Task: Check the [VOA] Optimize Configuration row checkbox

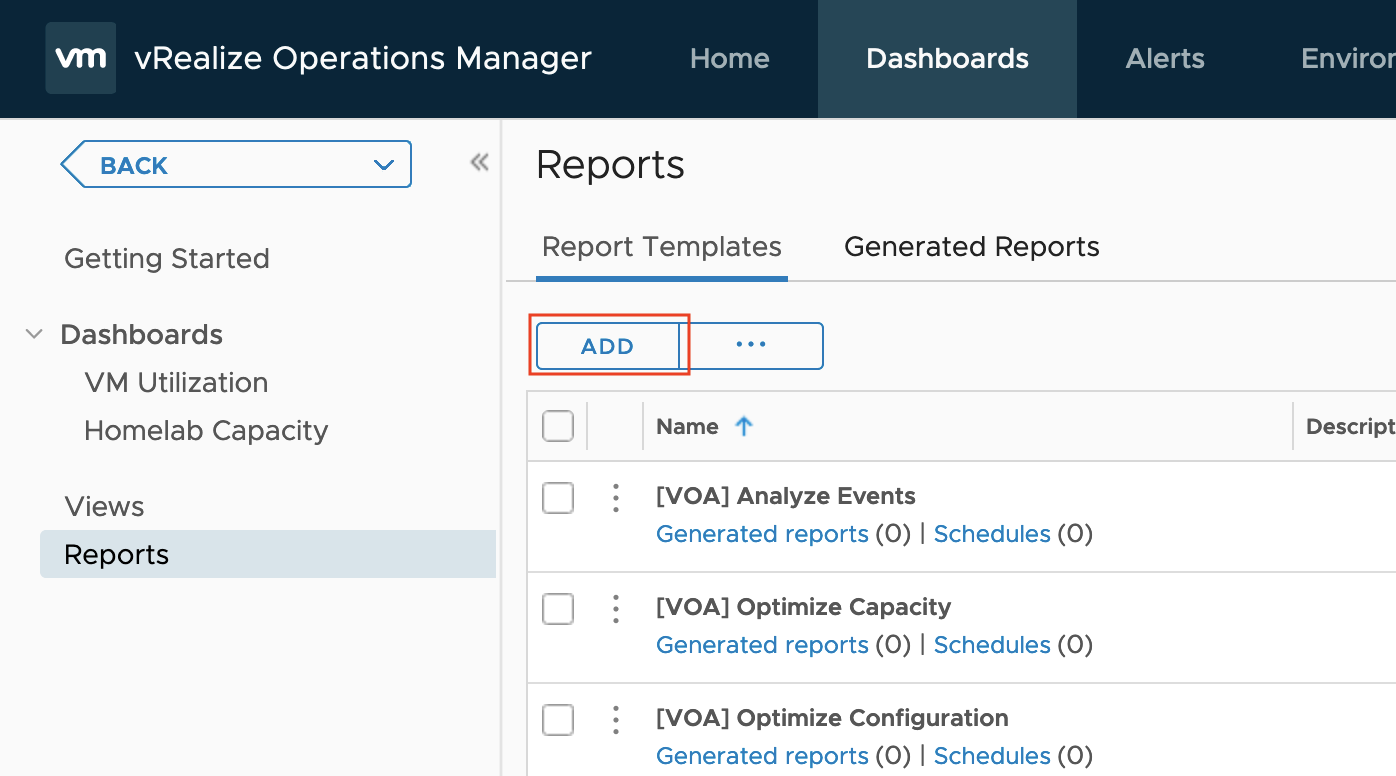Action: point(558,719)
